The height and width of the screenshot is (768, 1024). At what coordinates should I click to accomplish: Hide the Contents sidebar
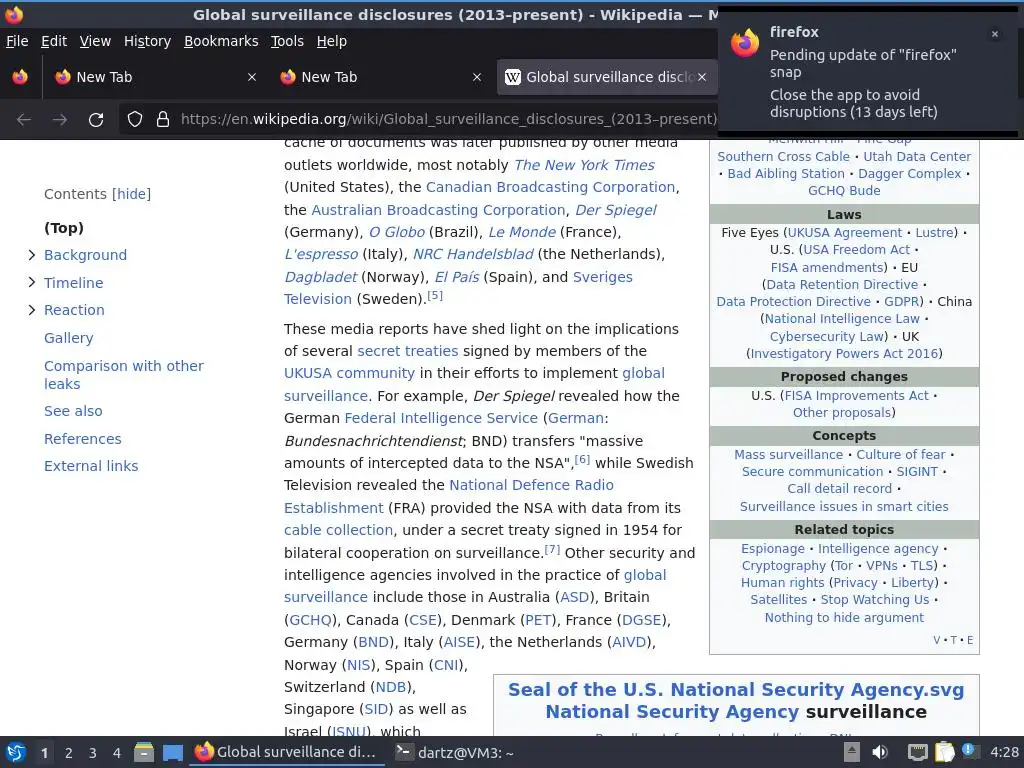tap(131, 194)
